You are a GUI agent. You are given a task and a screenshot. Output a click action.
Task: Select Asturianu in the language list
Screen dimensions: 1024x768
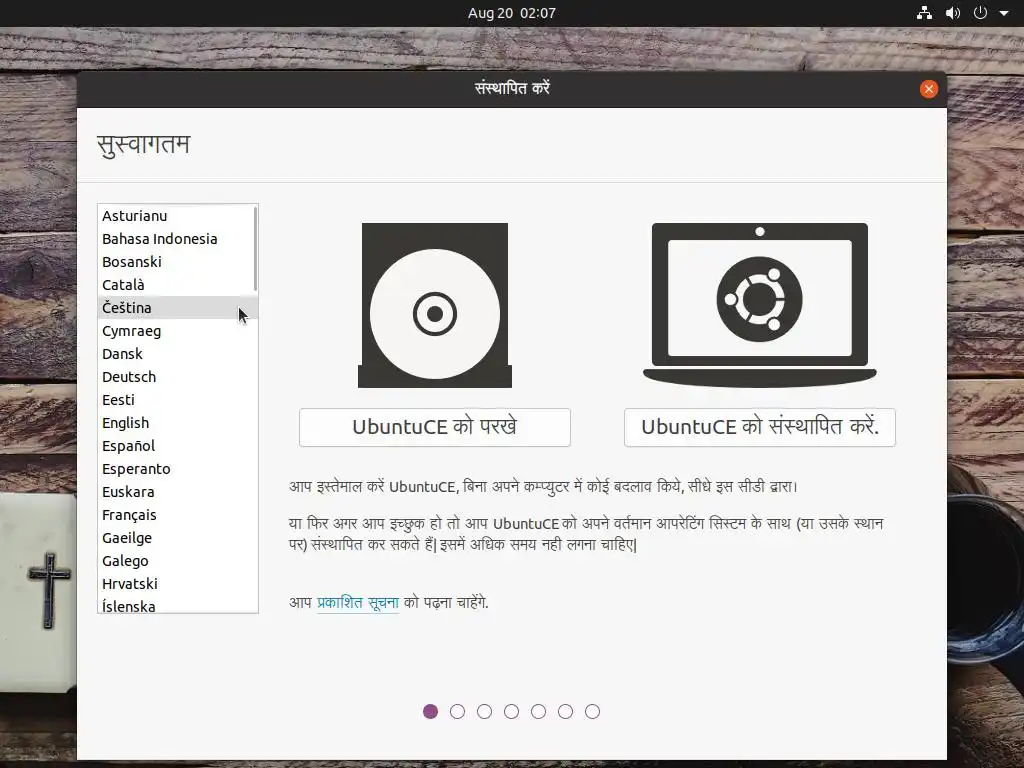(178, 216)
